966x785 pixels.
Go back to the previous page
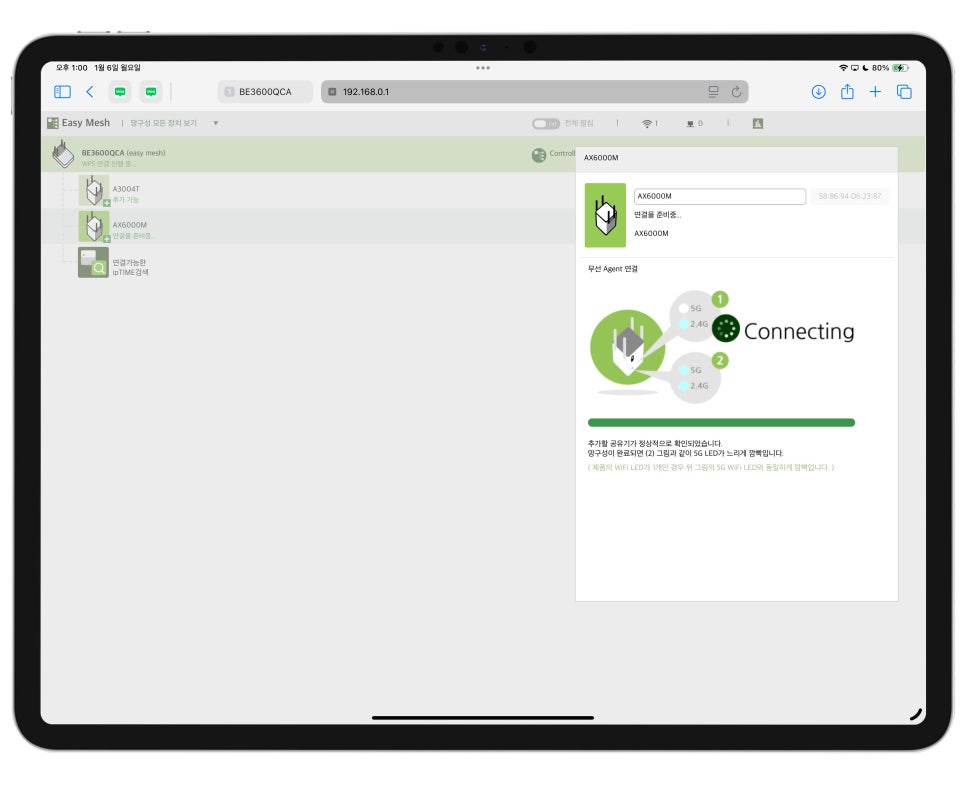(x=90, y=92)
